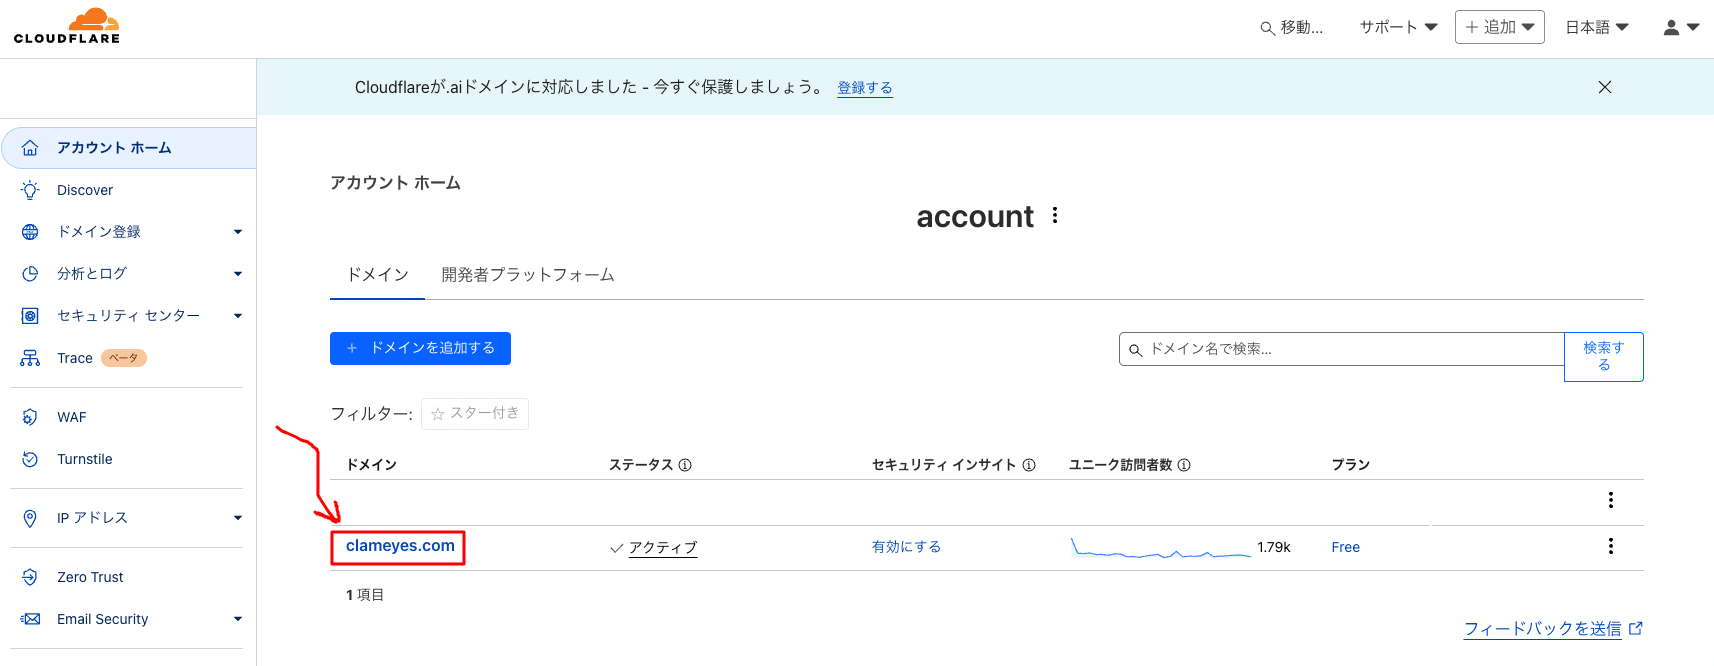1714x666 pixels.
Task: Click the 移動... search box in header
Action: tap(1292, 28)
